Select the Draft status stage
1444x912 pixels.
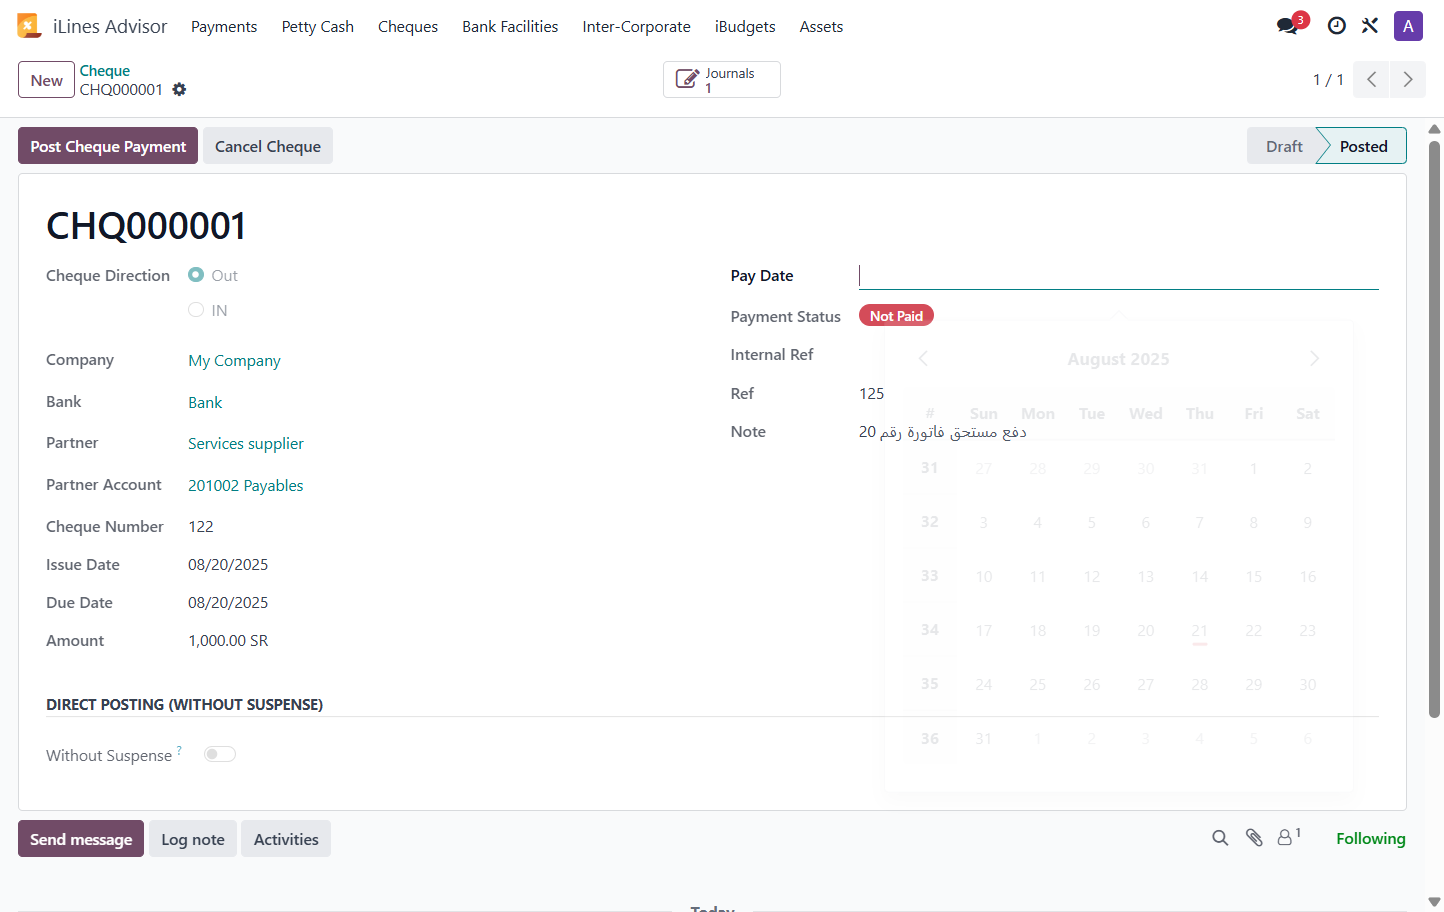1284,146
